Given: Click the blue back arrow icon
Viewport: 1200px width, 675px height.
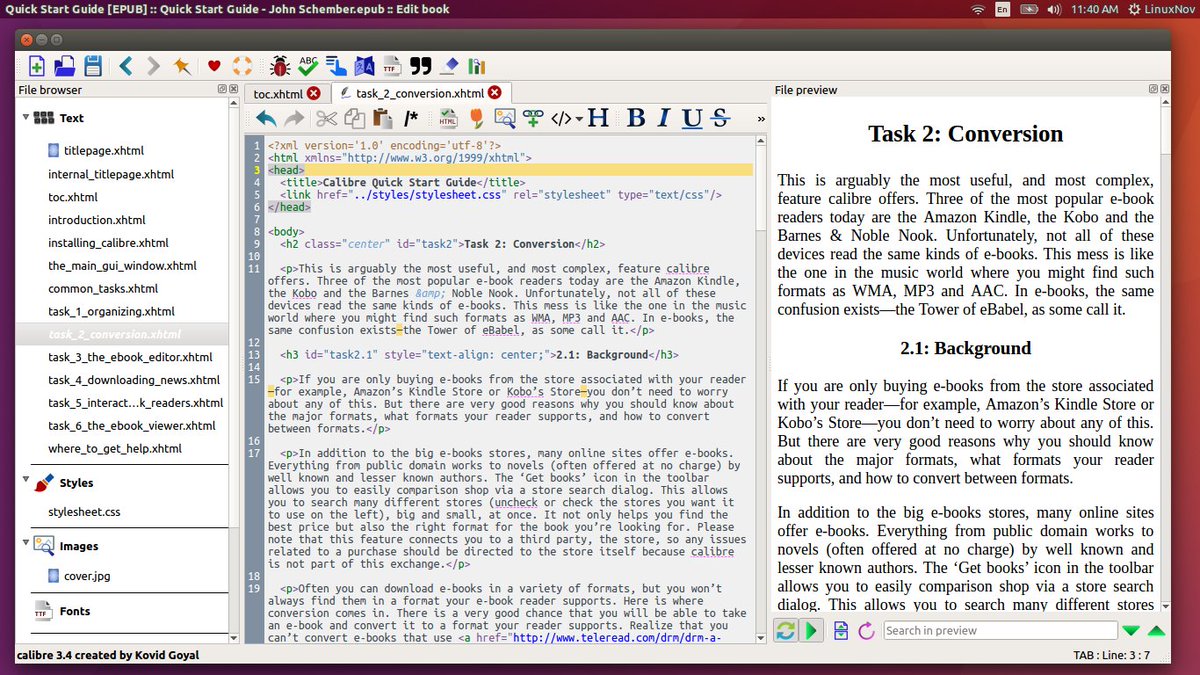Looking at the screenshot, I should coord(126,66).
